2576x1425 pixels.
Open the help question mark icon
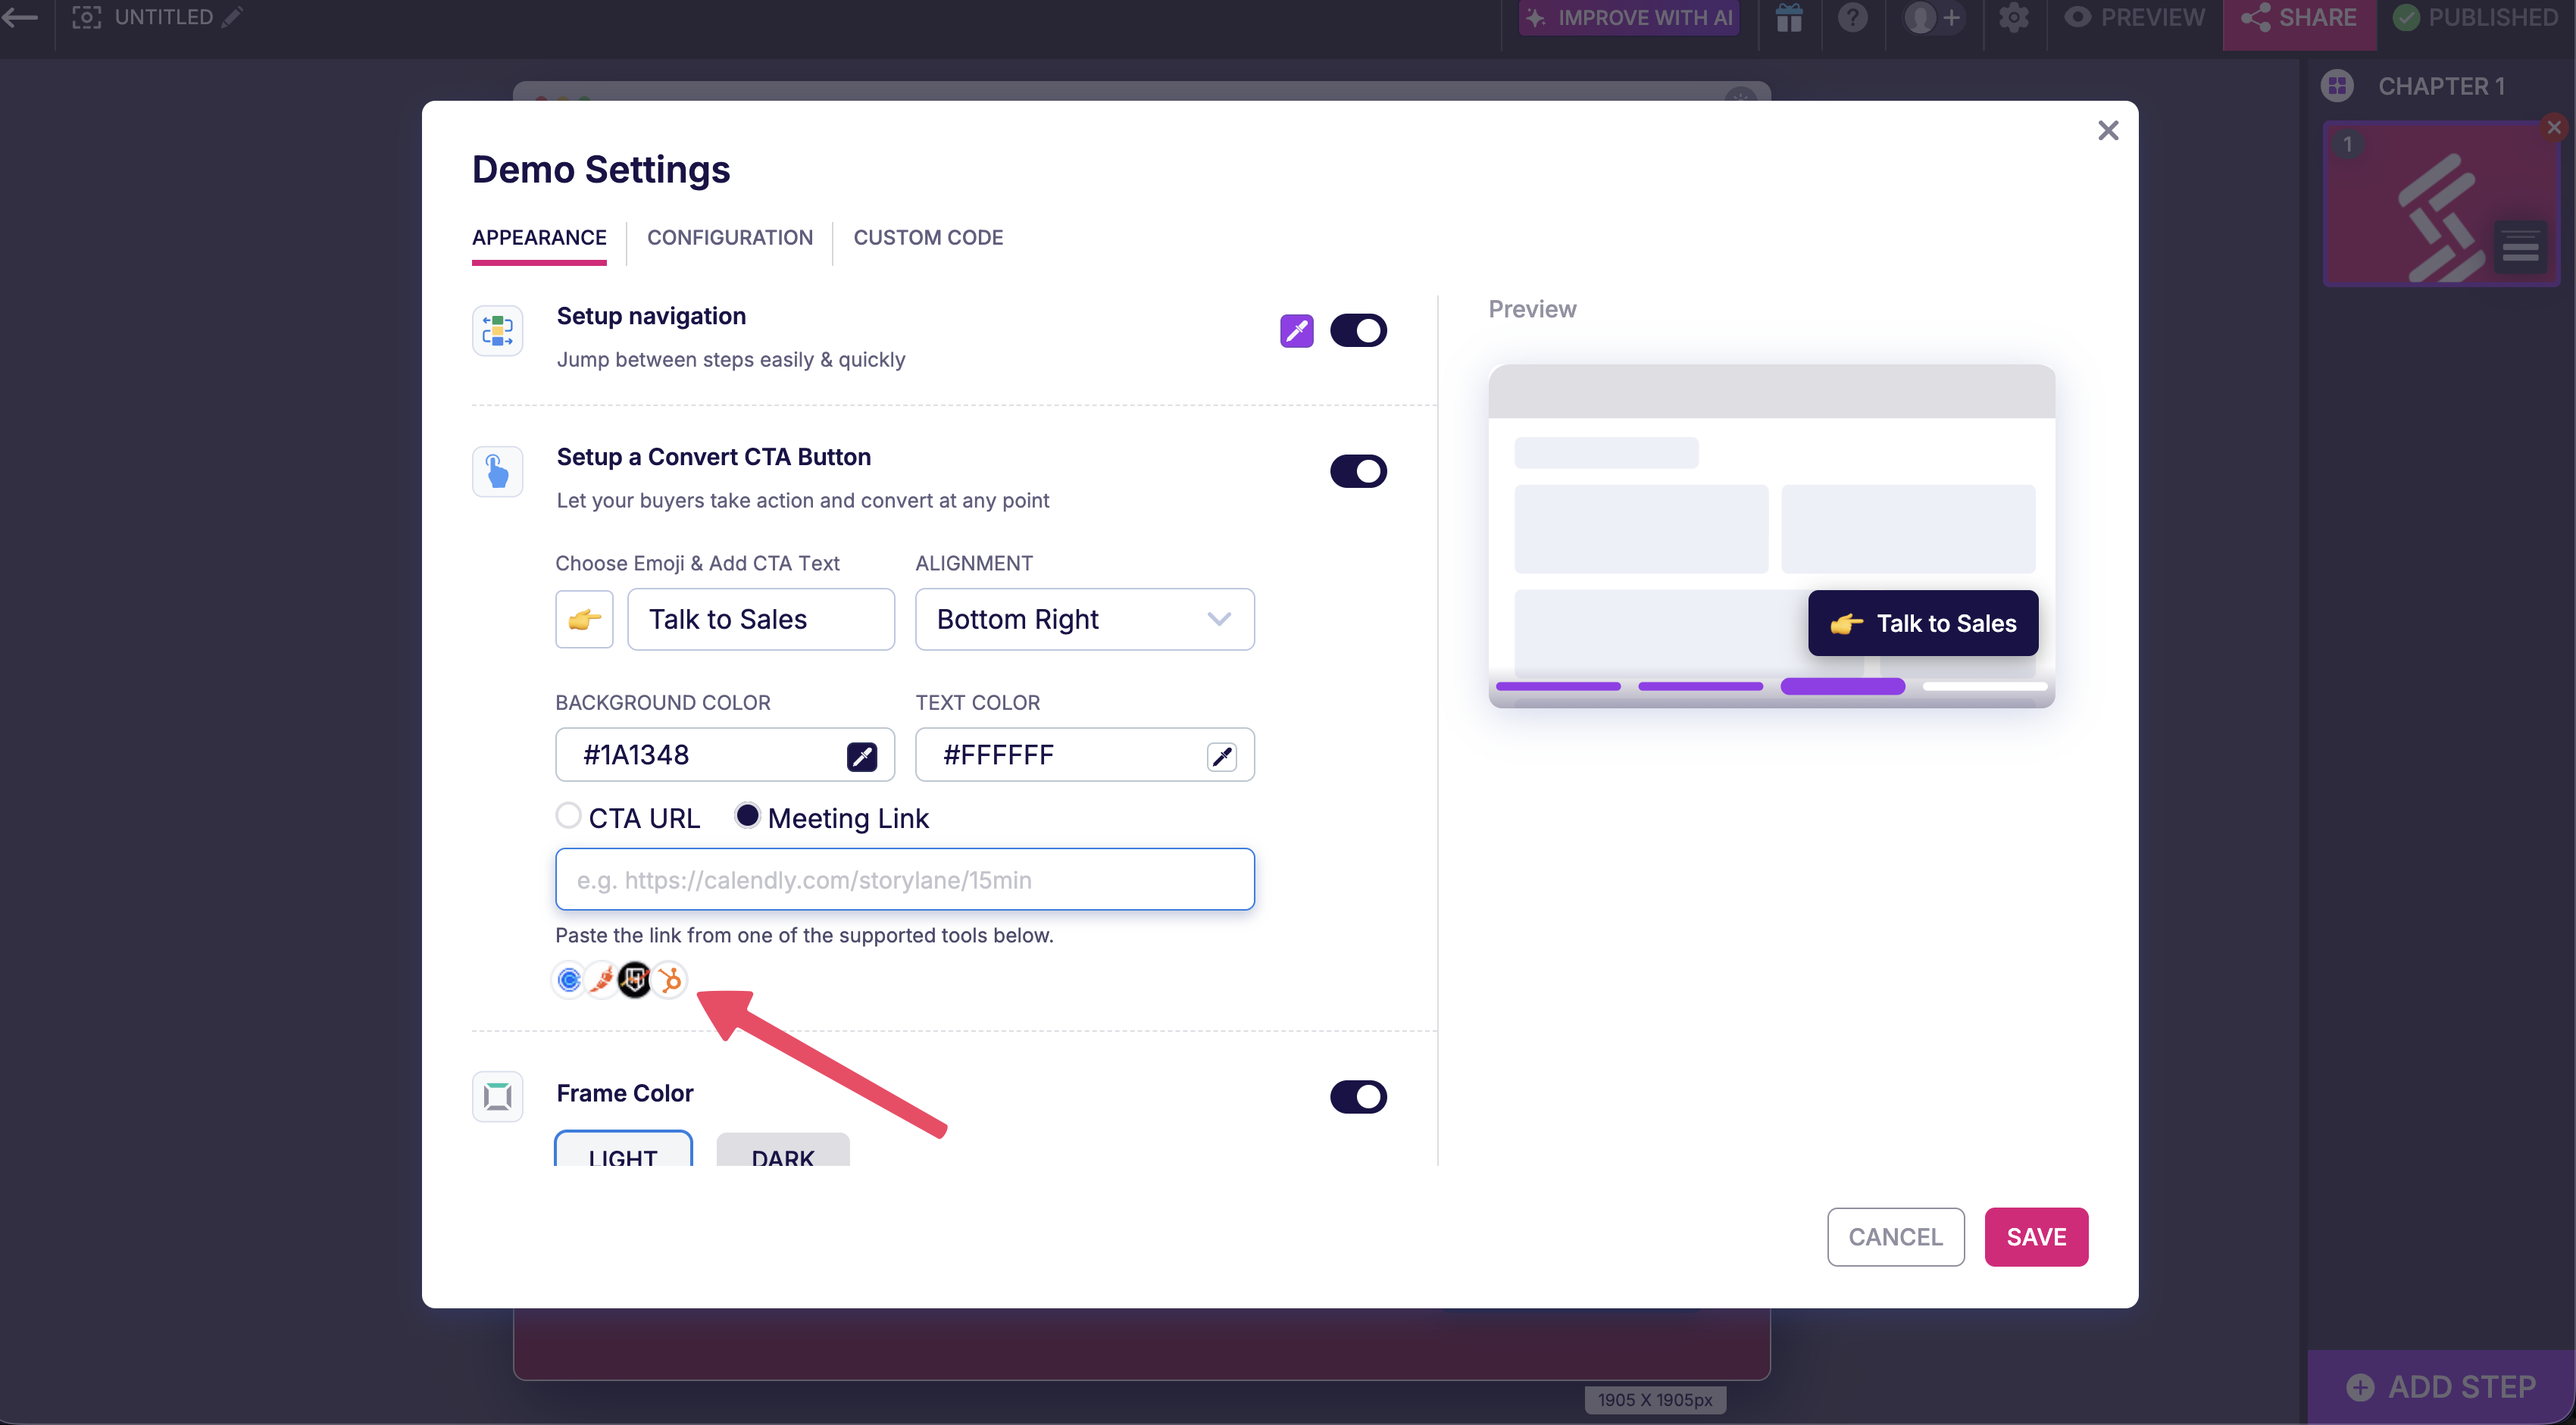coord(1853,18)
